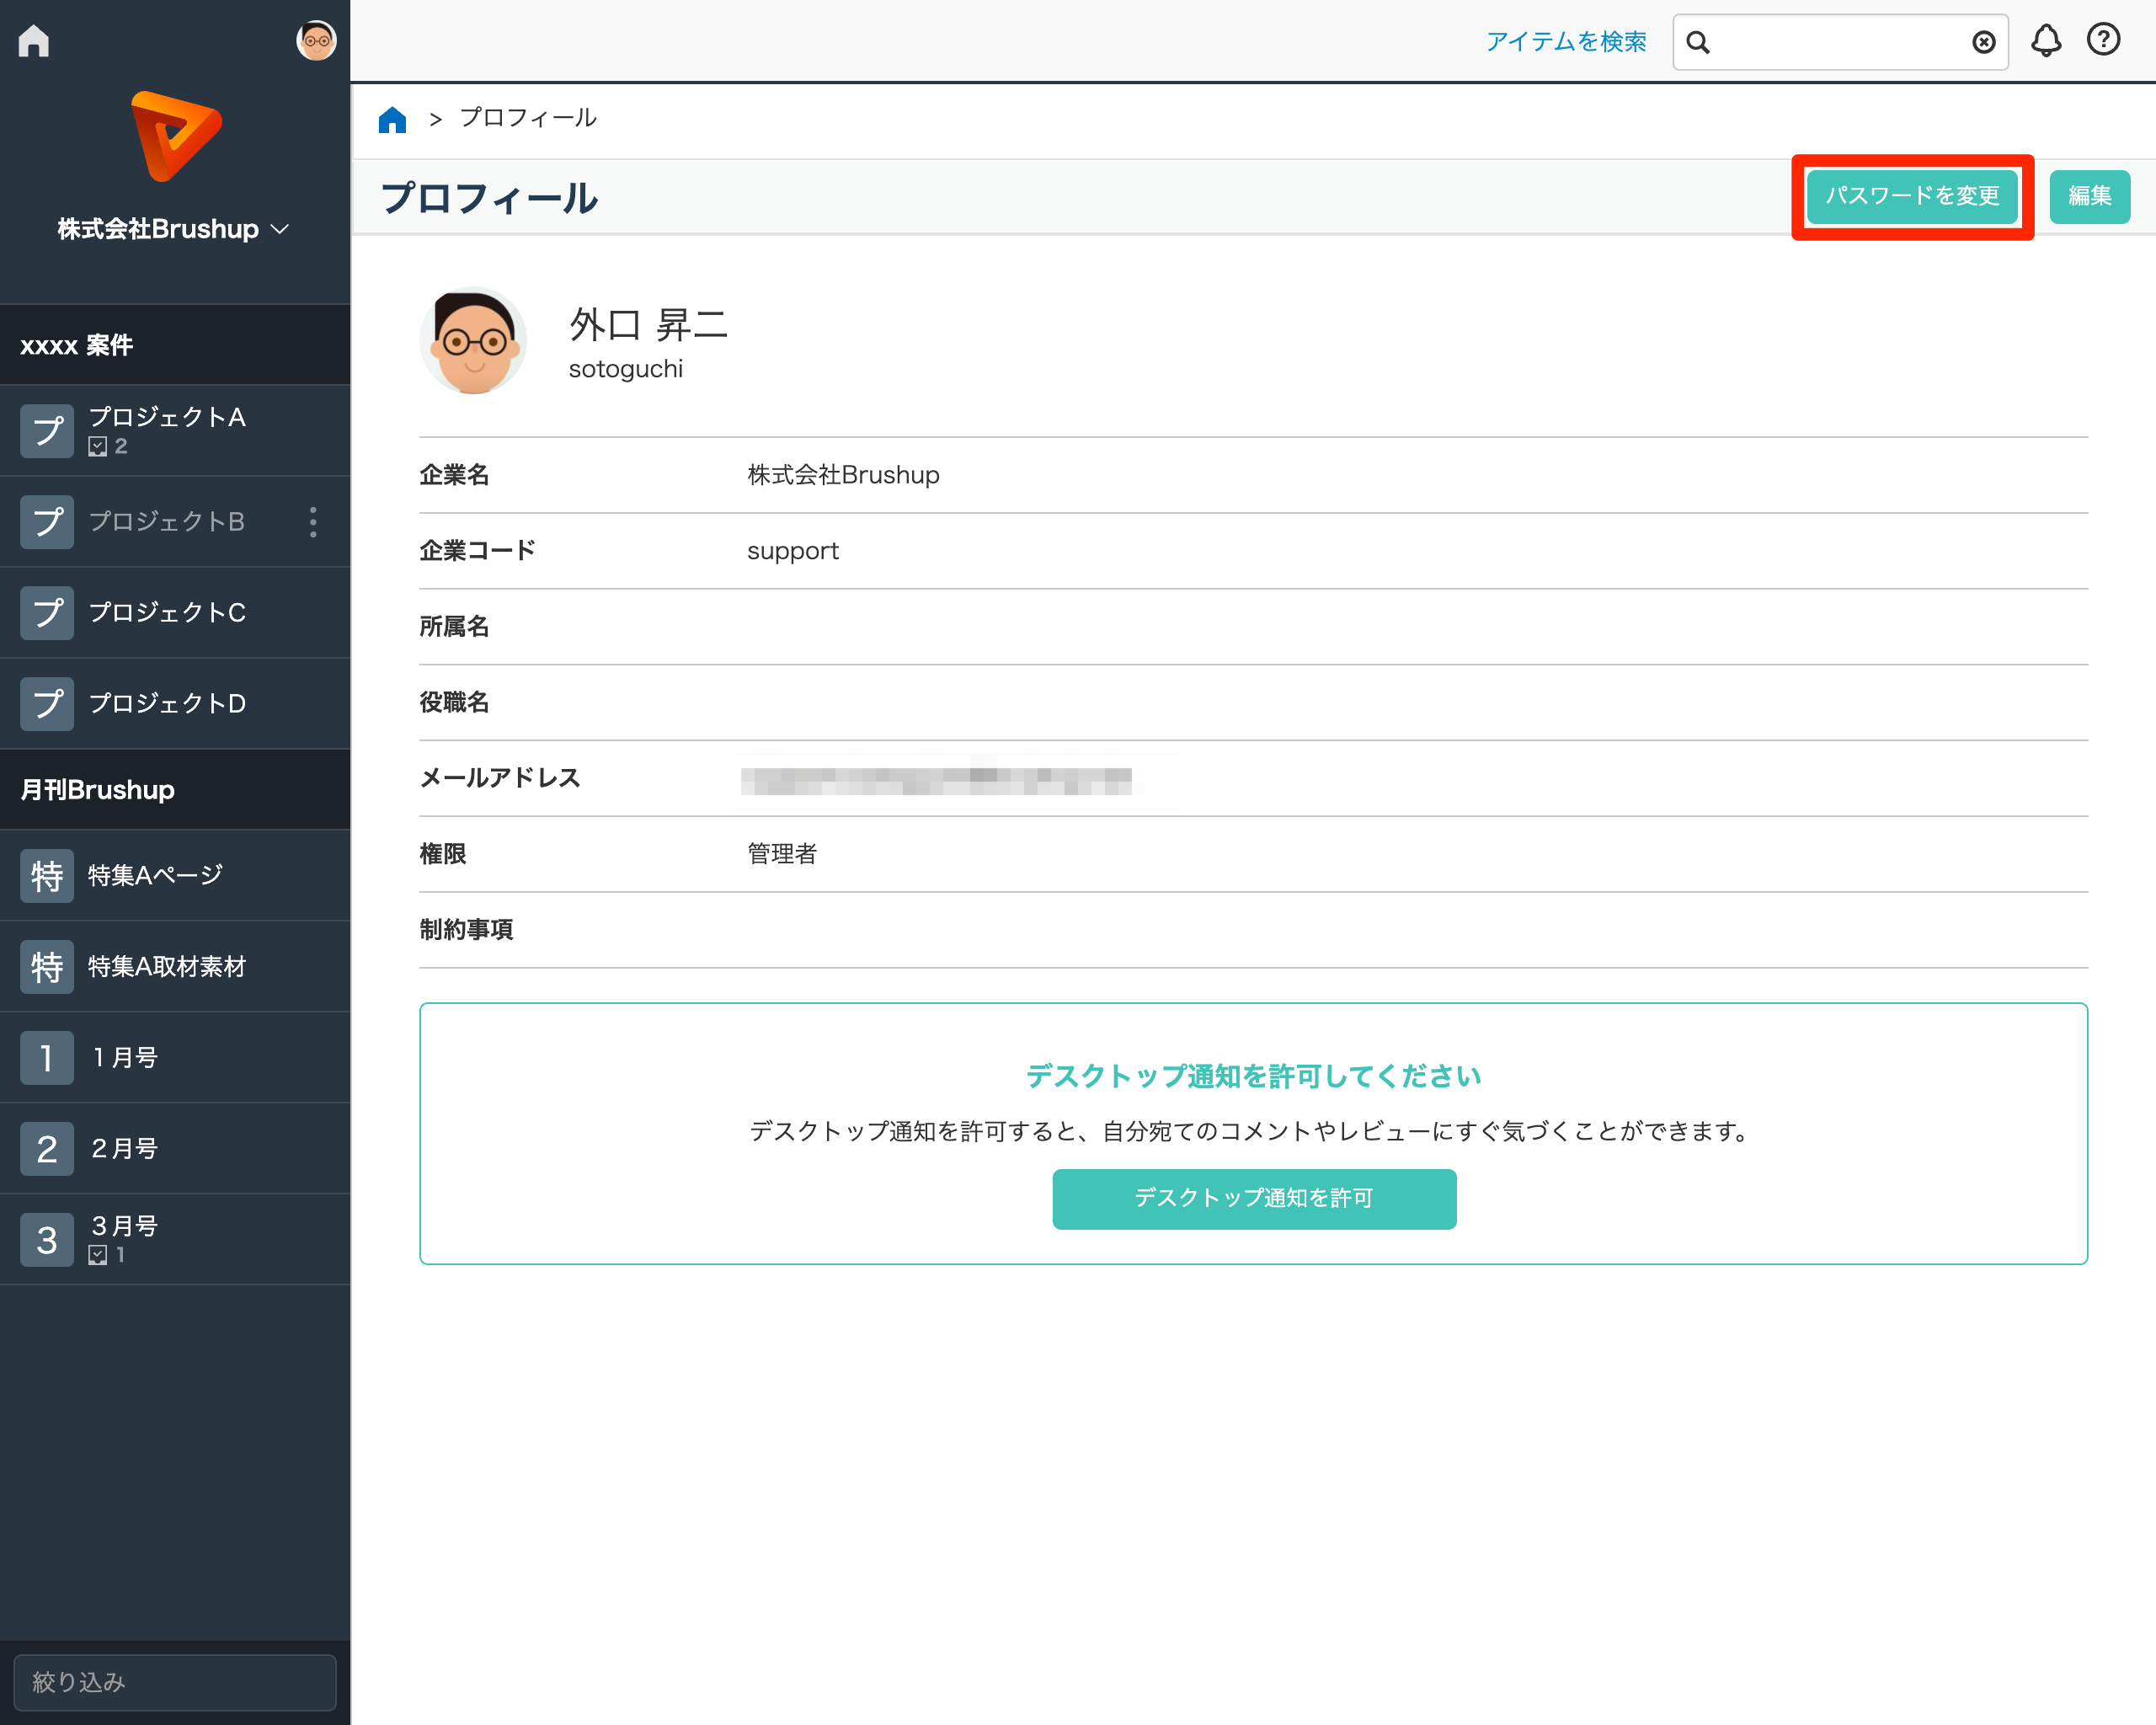
Task: Click the blurred email address value
Action: tap(937, 780)
